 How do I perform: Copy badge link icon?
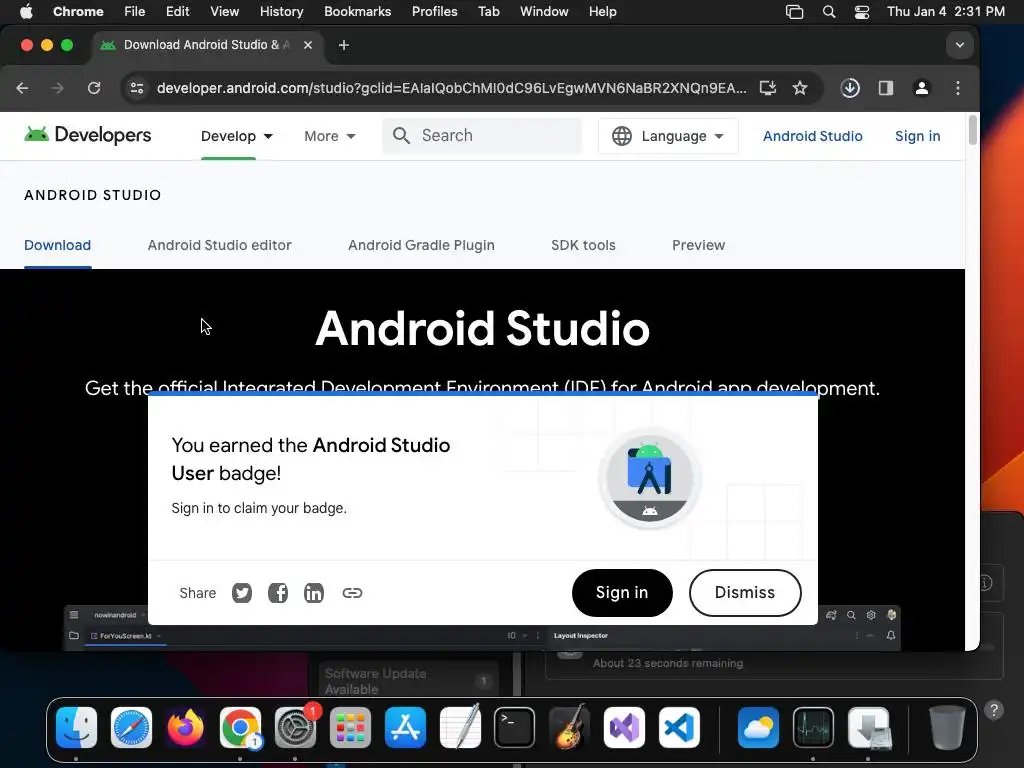pos(352,593)
